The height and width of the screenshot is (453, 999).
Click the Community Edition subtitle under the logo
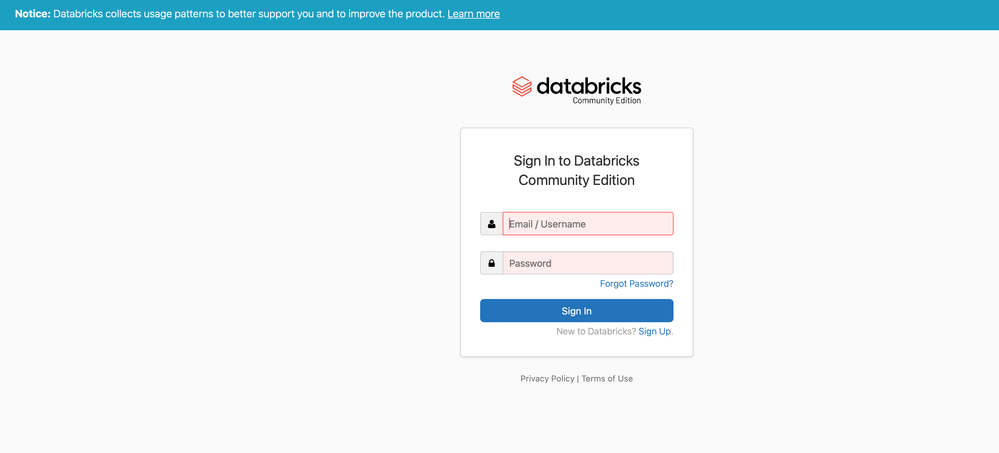(607, 101)
